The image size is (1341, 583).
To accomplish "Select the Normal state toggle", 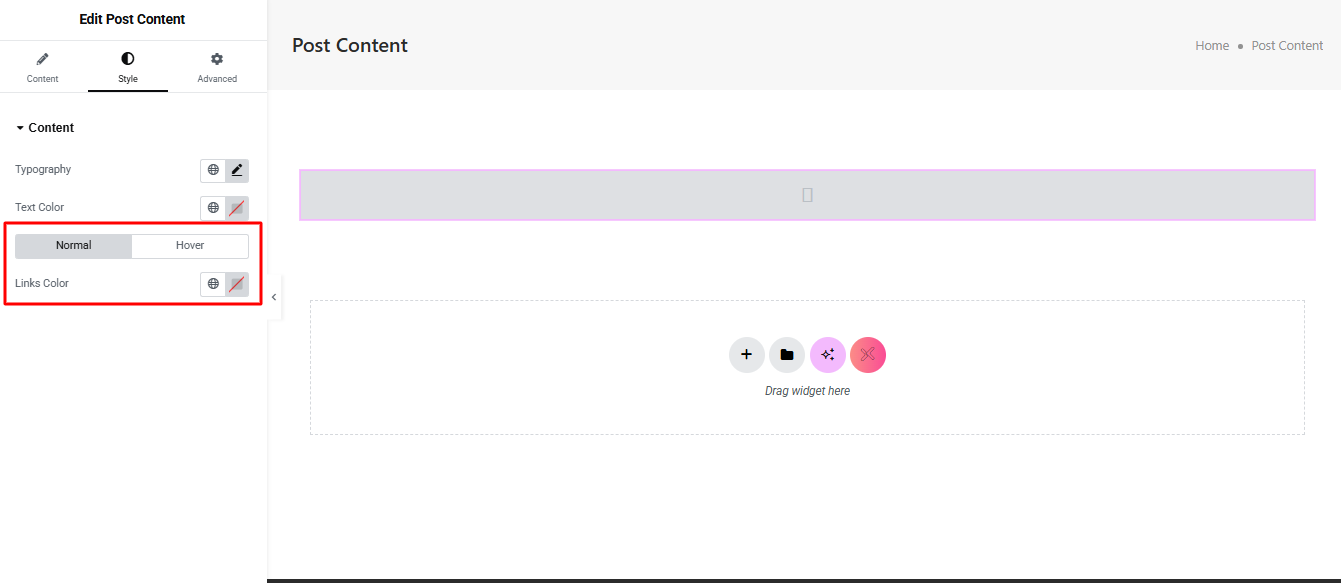I will tap(74, 246).
